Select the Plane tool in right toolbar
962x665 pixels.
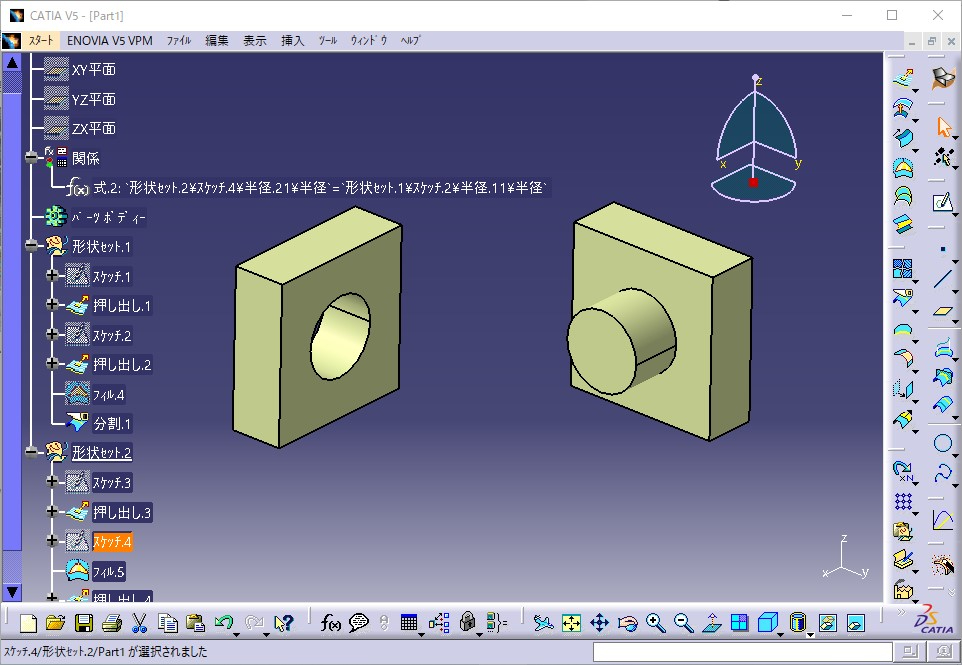pos(943,311)
